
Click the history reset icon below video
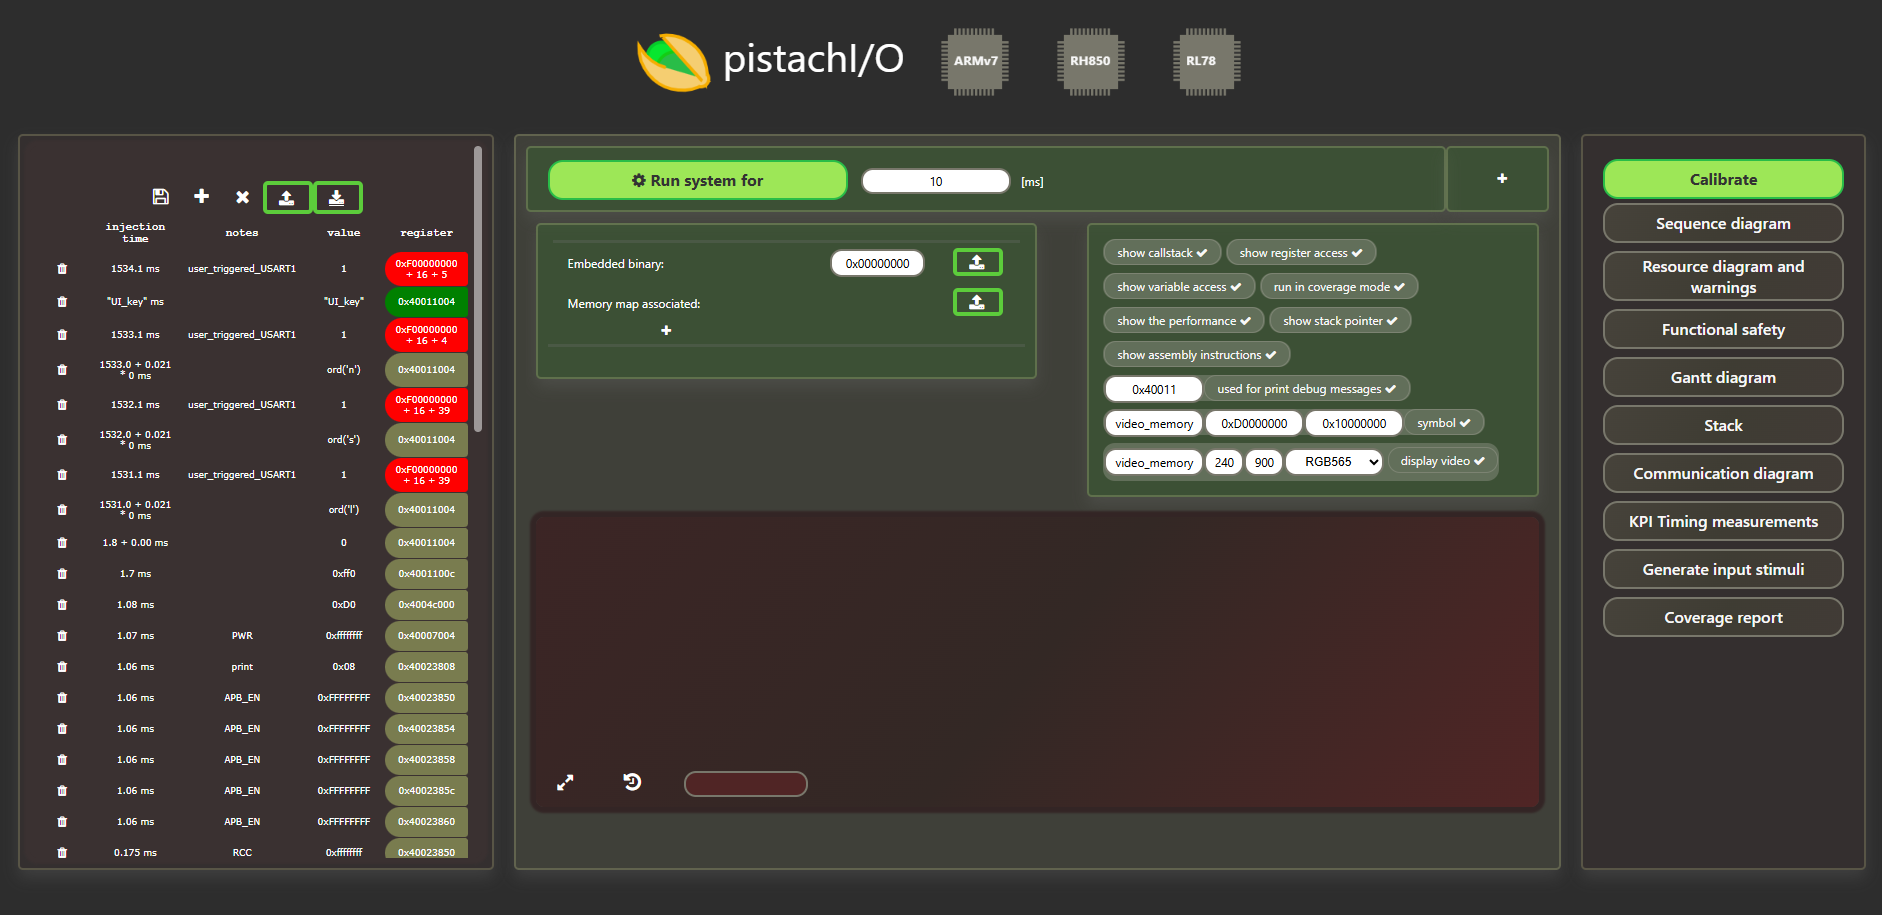pyautogui.click(x=632, y=782)
